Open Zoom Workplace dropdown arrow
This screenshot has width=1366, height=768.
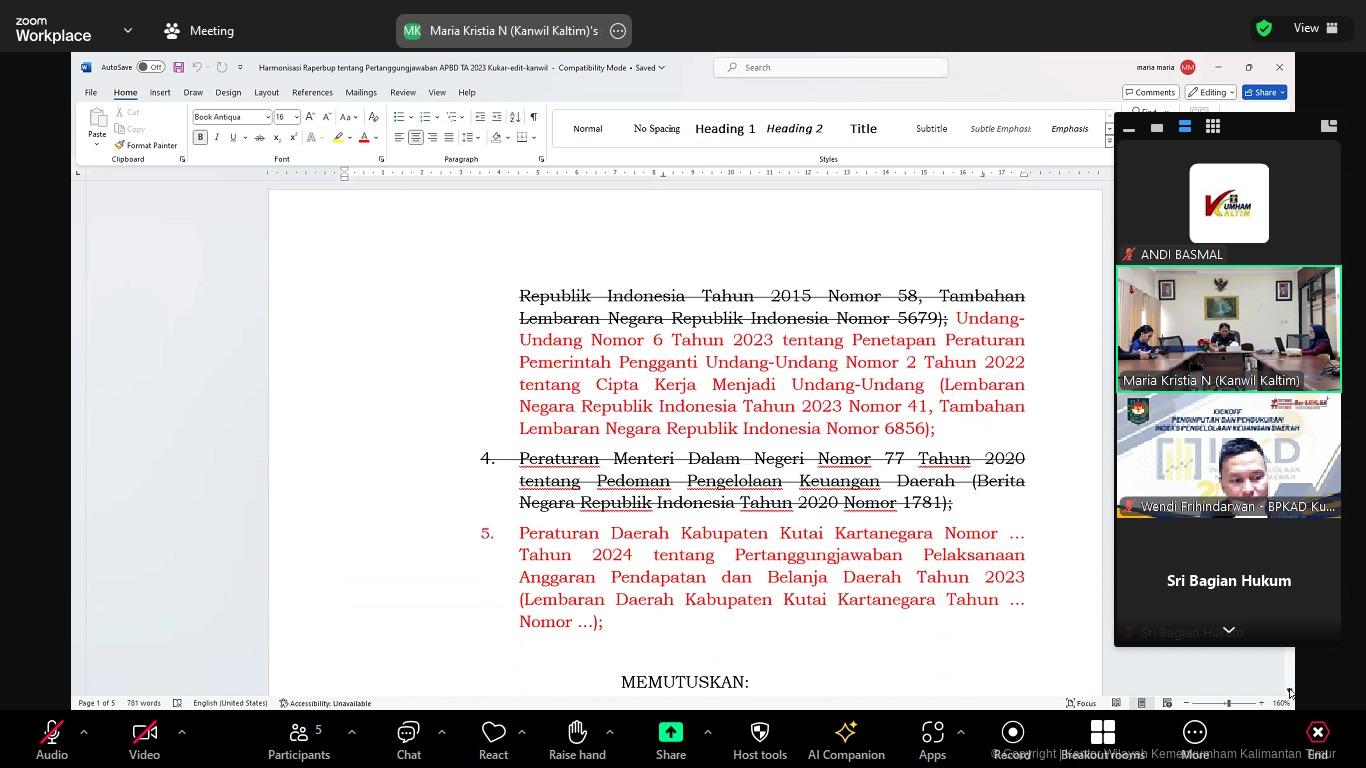coord(127,31)
